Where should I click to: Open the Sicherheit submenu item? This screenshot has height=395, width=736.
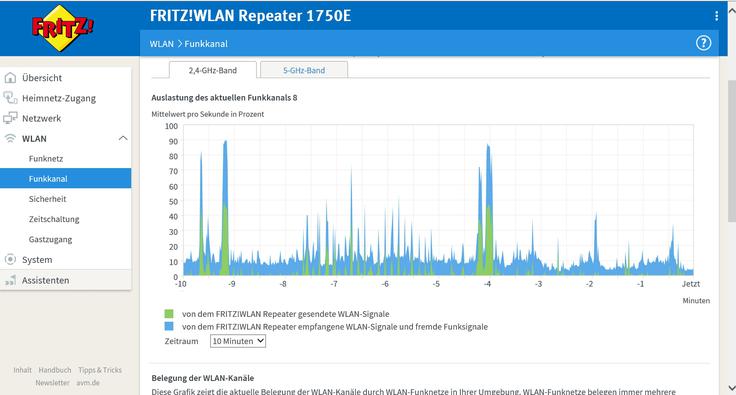[x=47, y=199]
